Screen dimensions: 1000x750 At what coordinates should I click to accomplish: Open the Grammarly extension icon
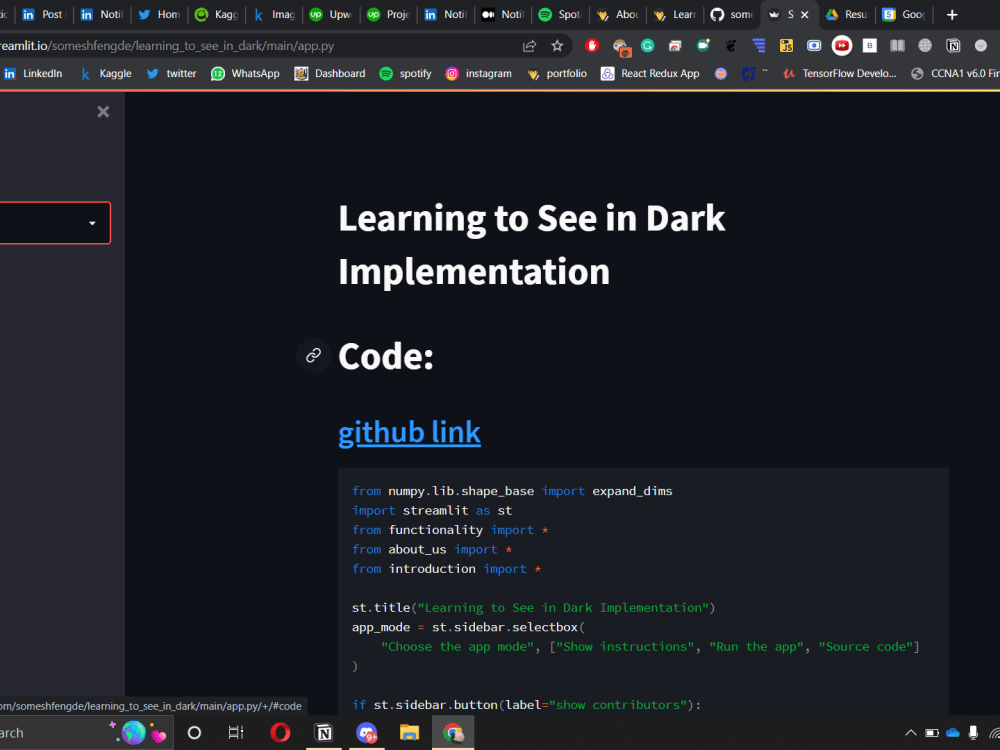647,45
